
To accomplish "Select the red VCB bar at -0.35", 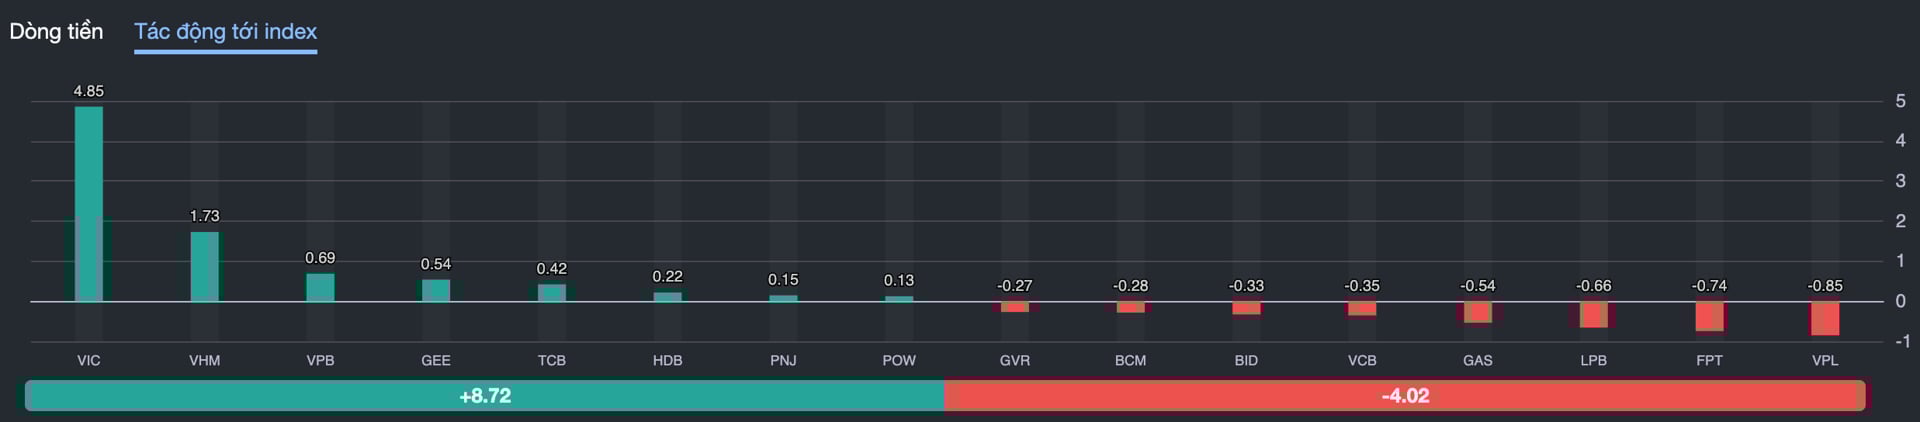I will [x=1362, y=308].
